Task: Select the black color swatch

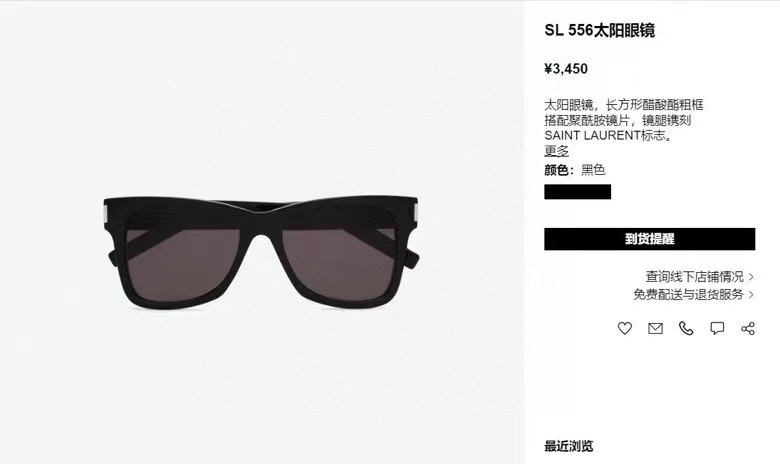Action: pyautogui.click(x=578, y=192)
